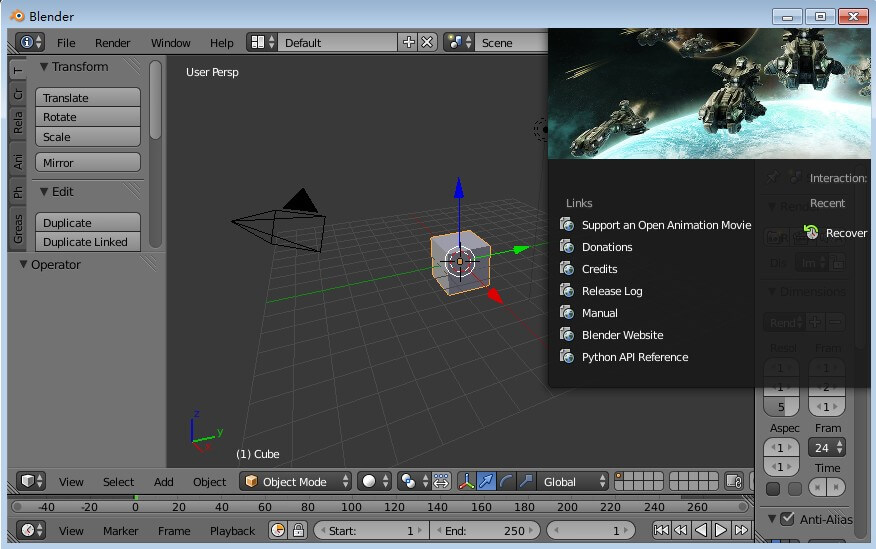876x549 pixels.
Task: Click the Donations link icon
Action: (x=567, y=247)
